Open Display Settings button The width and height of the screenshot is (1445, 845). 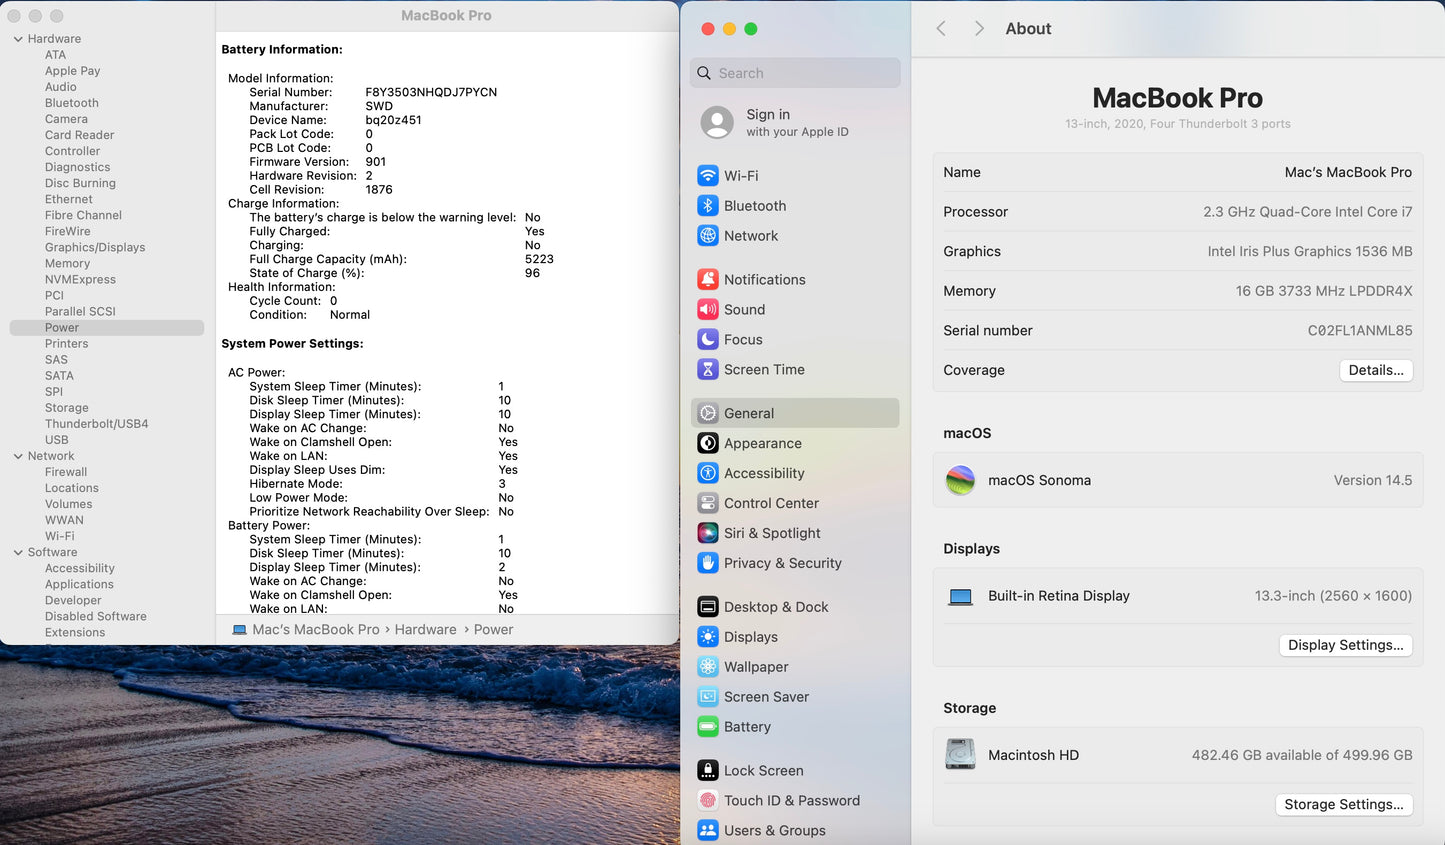[1345, 645]
